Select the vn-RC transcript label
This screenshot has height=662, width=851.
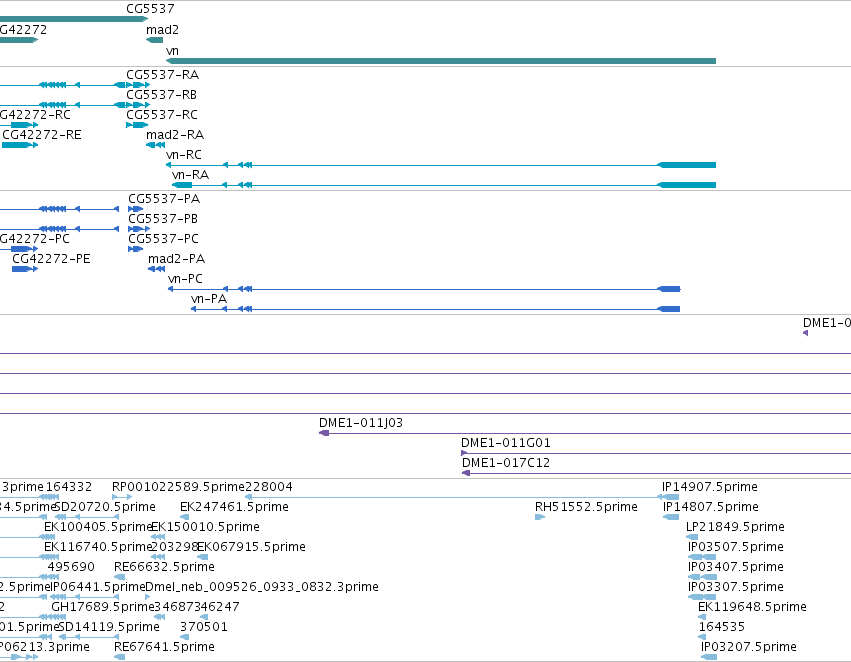[184, 155]
